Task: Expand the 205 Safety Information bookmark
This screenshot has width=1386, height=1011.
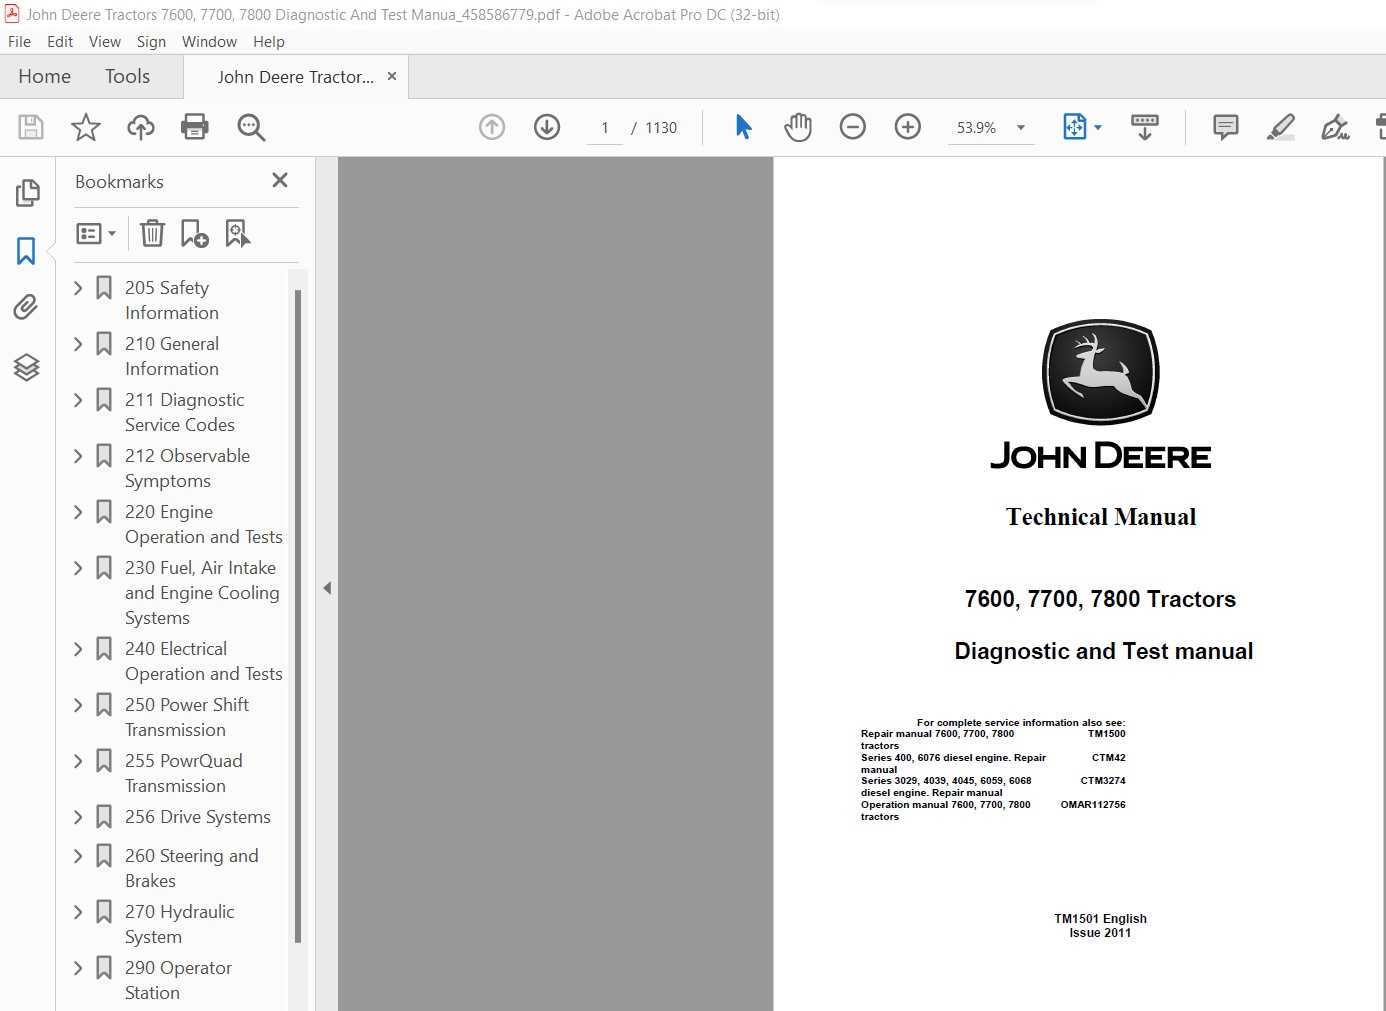Action: (x=78, y=288)
